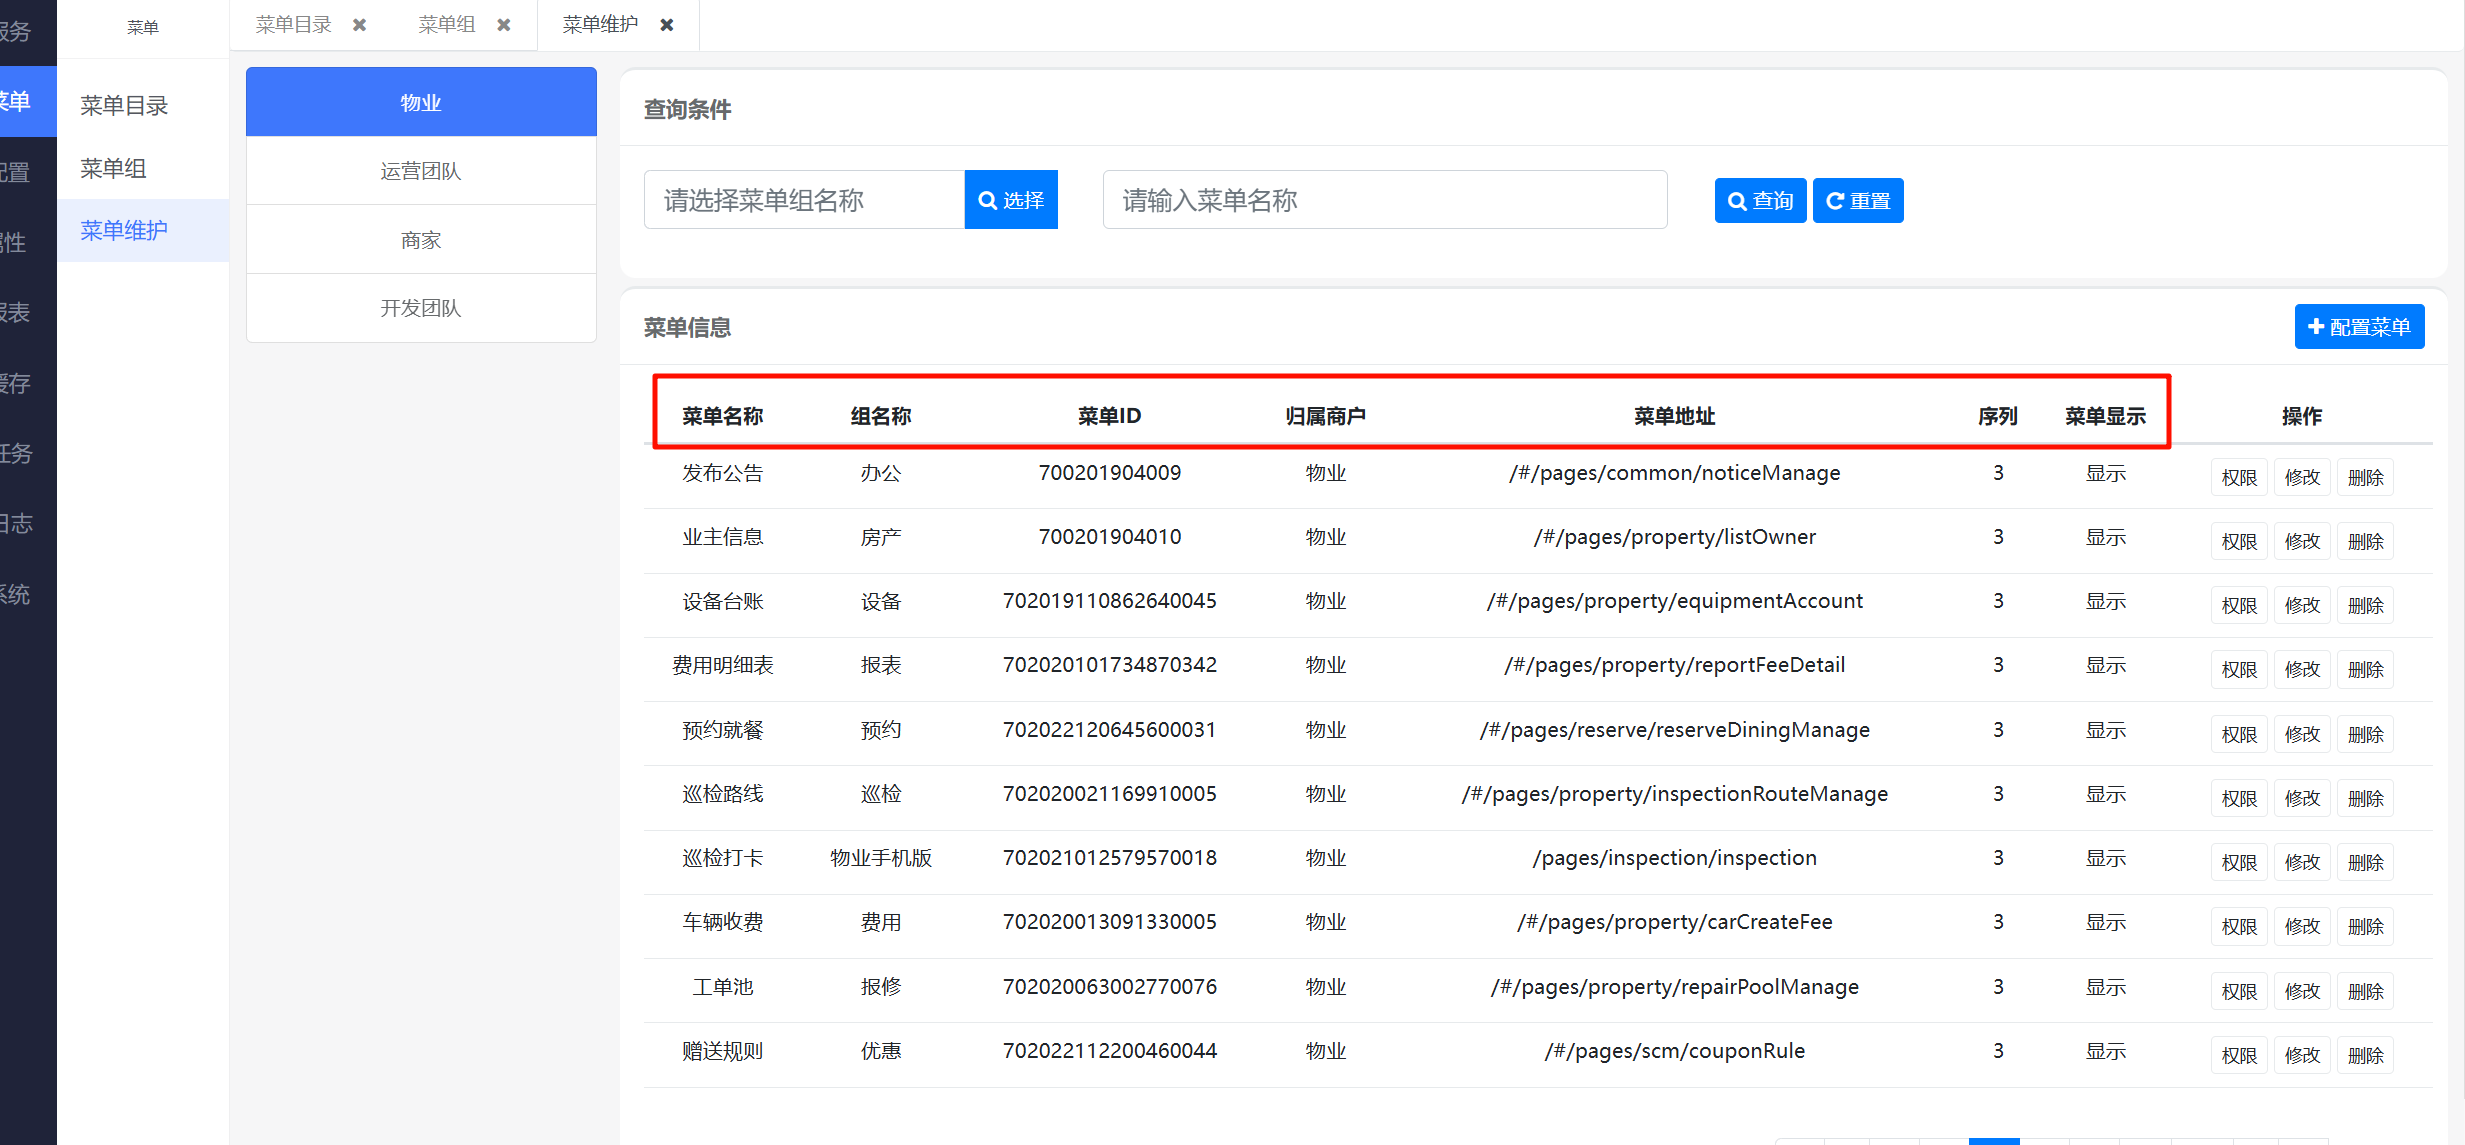Click the 菜单名称 column header
Viewport: 2465px width, 1145px height.
pyautogui.click(x=722, y=416)
